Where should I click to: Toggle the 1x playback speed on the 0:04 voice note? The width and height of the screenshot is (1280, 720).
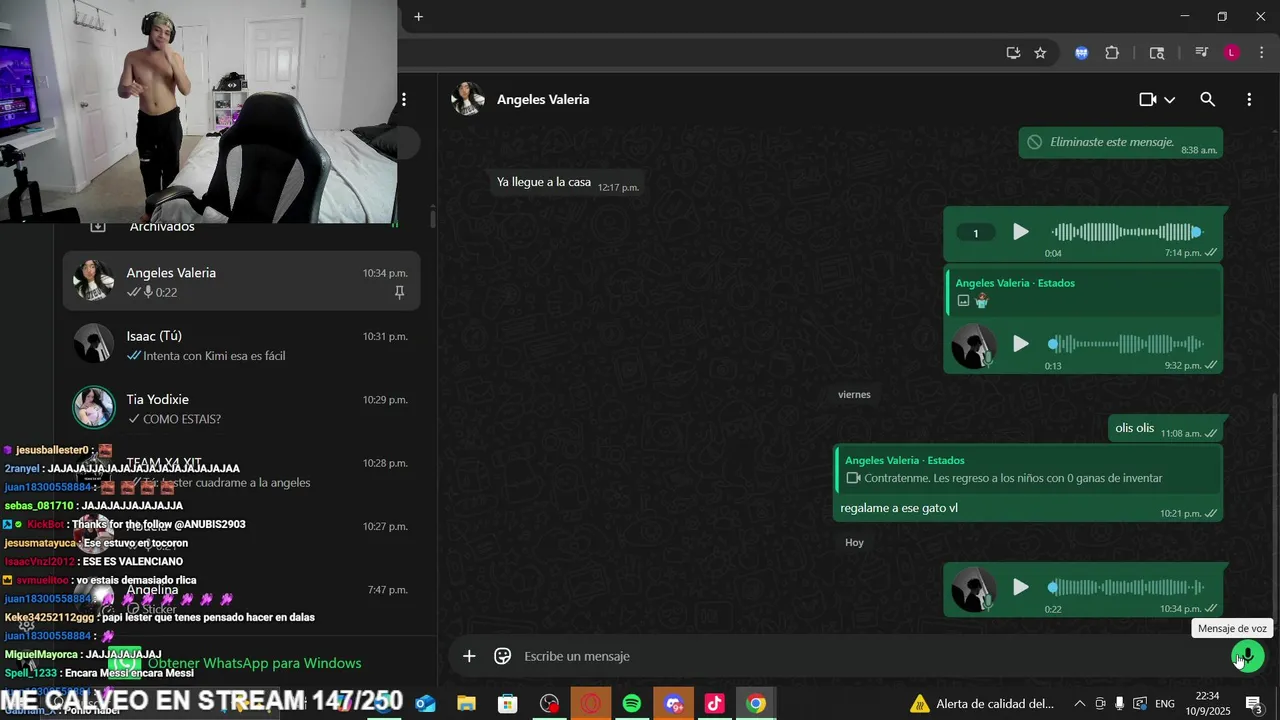point(976,233)
